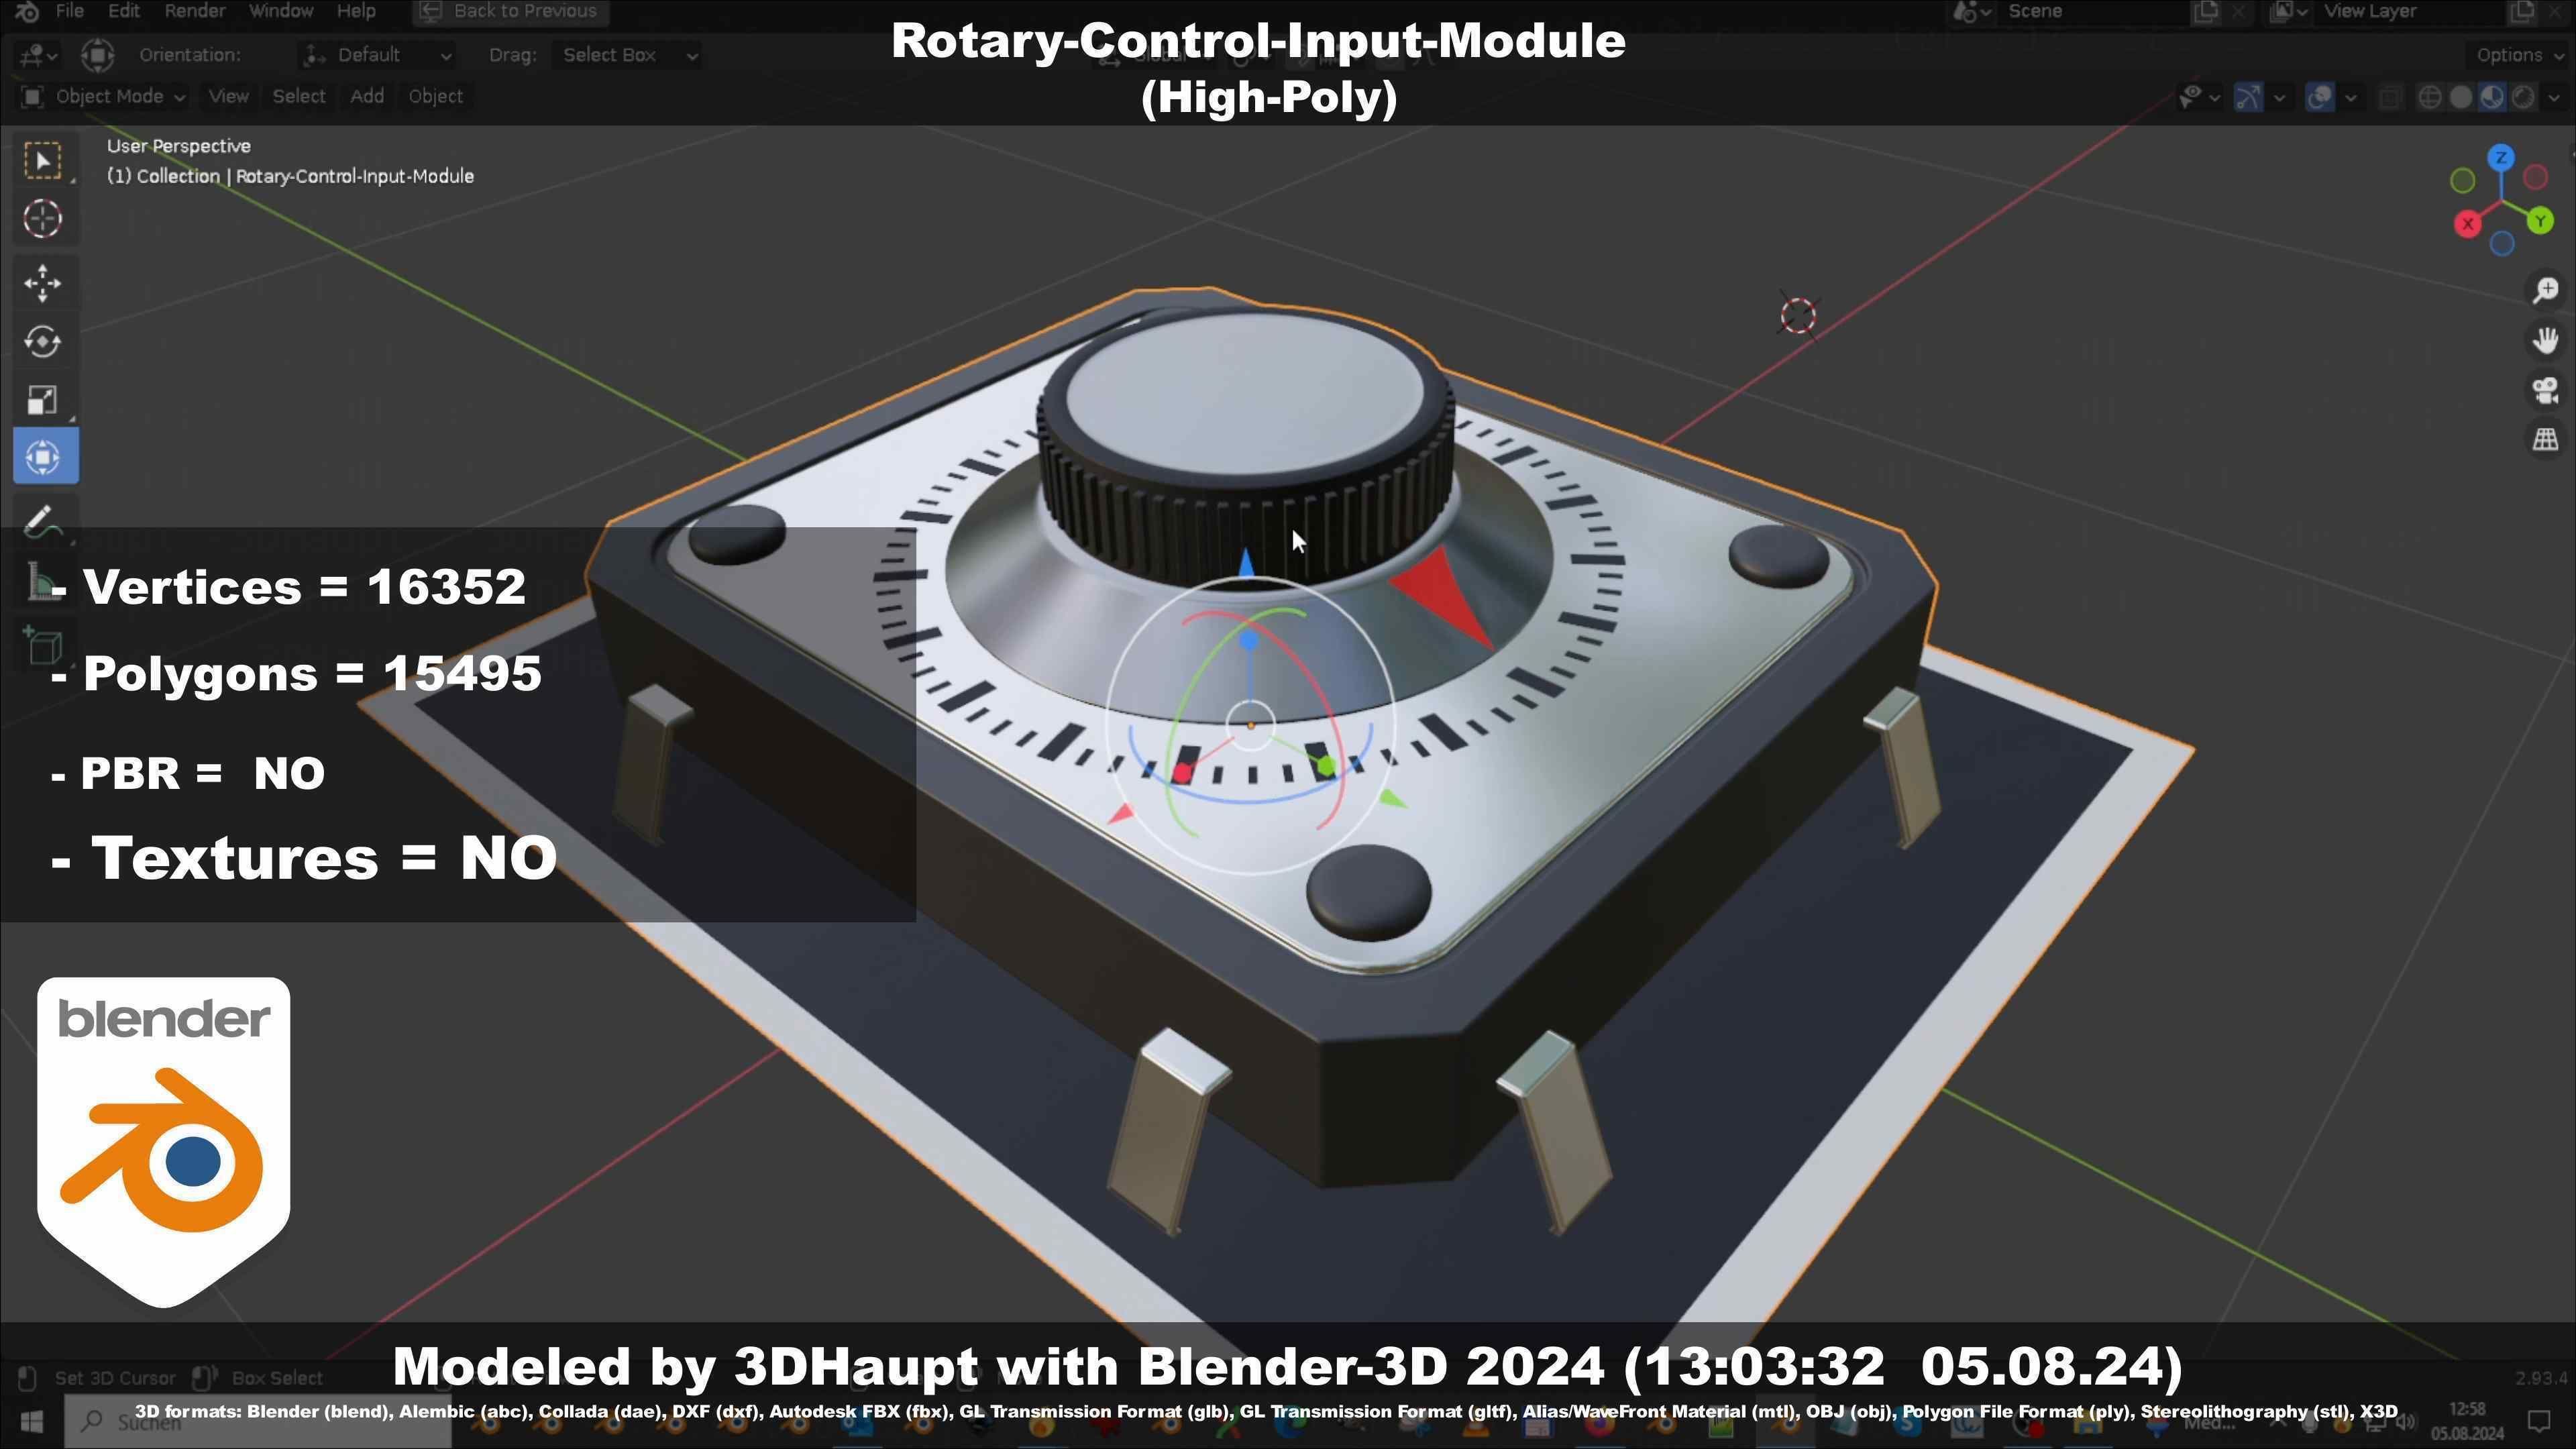Click the red X axis of navigation gizmo

(x=2468, y=224)
